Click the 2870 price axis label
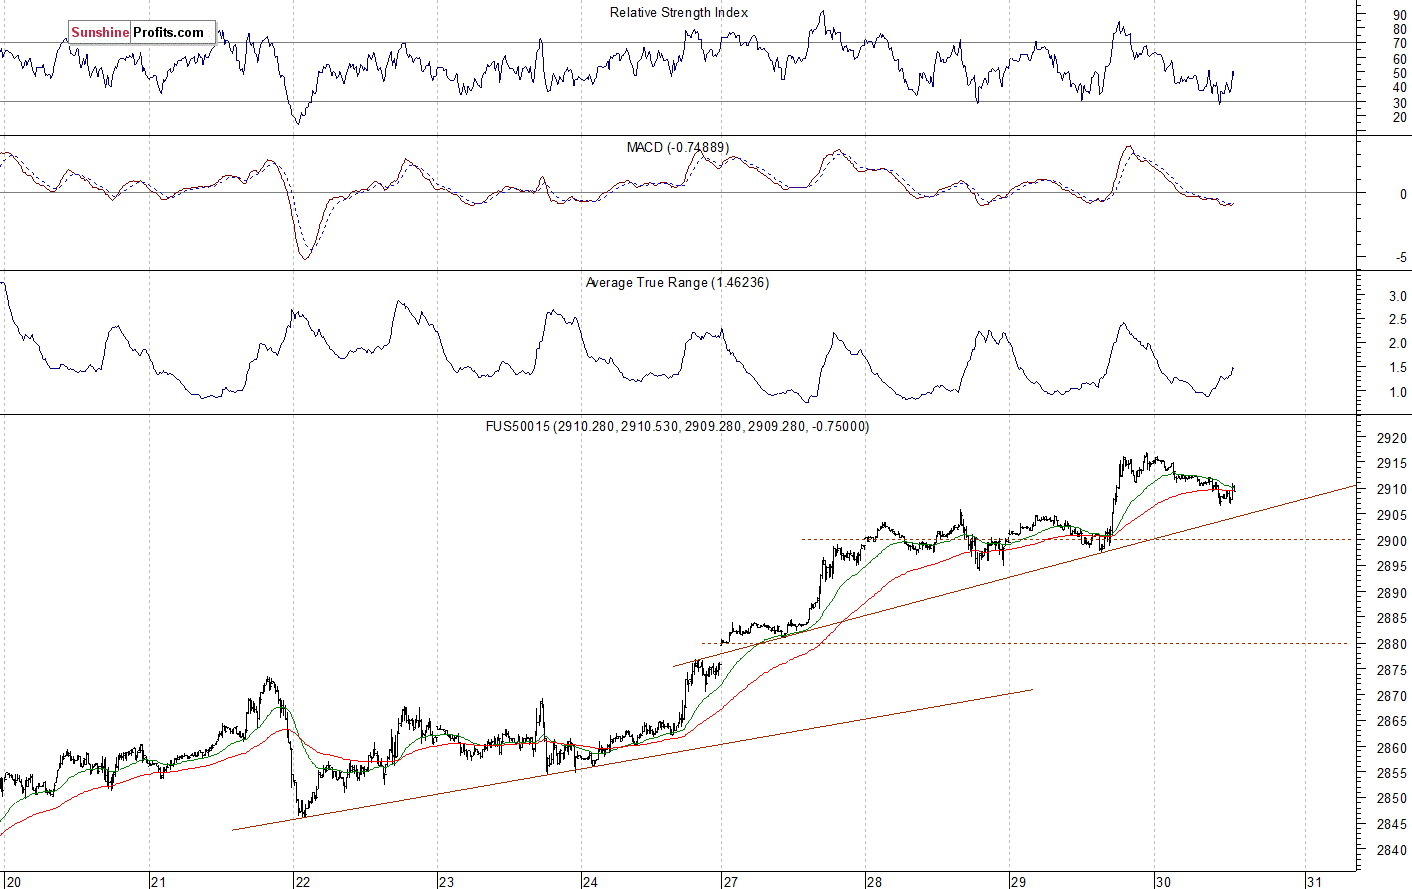This screenshot has height=889, width=1412. (x=1392, y=696)
